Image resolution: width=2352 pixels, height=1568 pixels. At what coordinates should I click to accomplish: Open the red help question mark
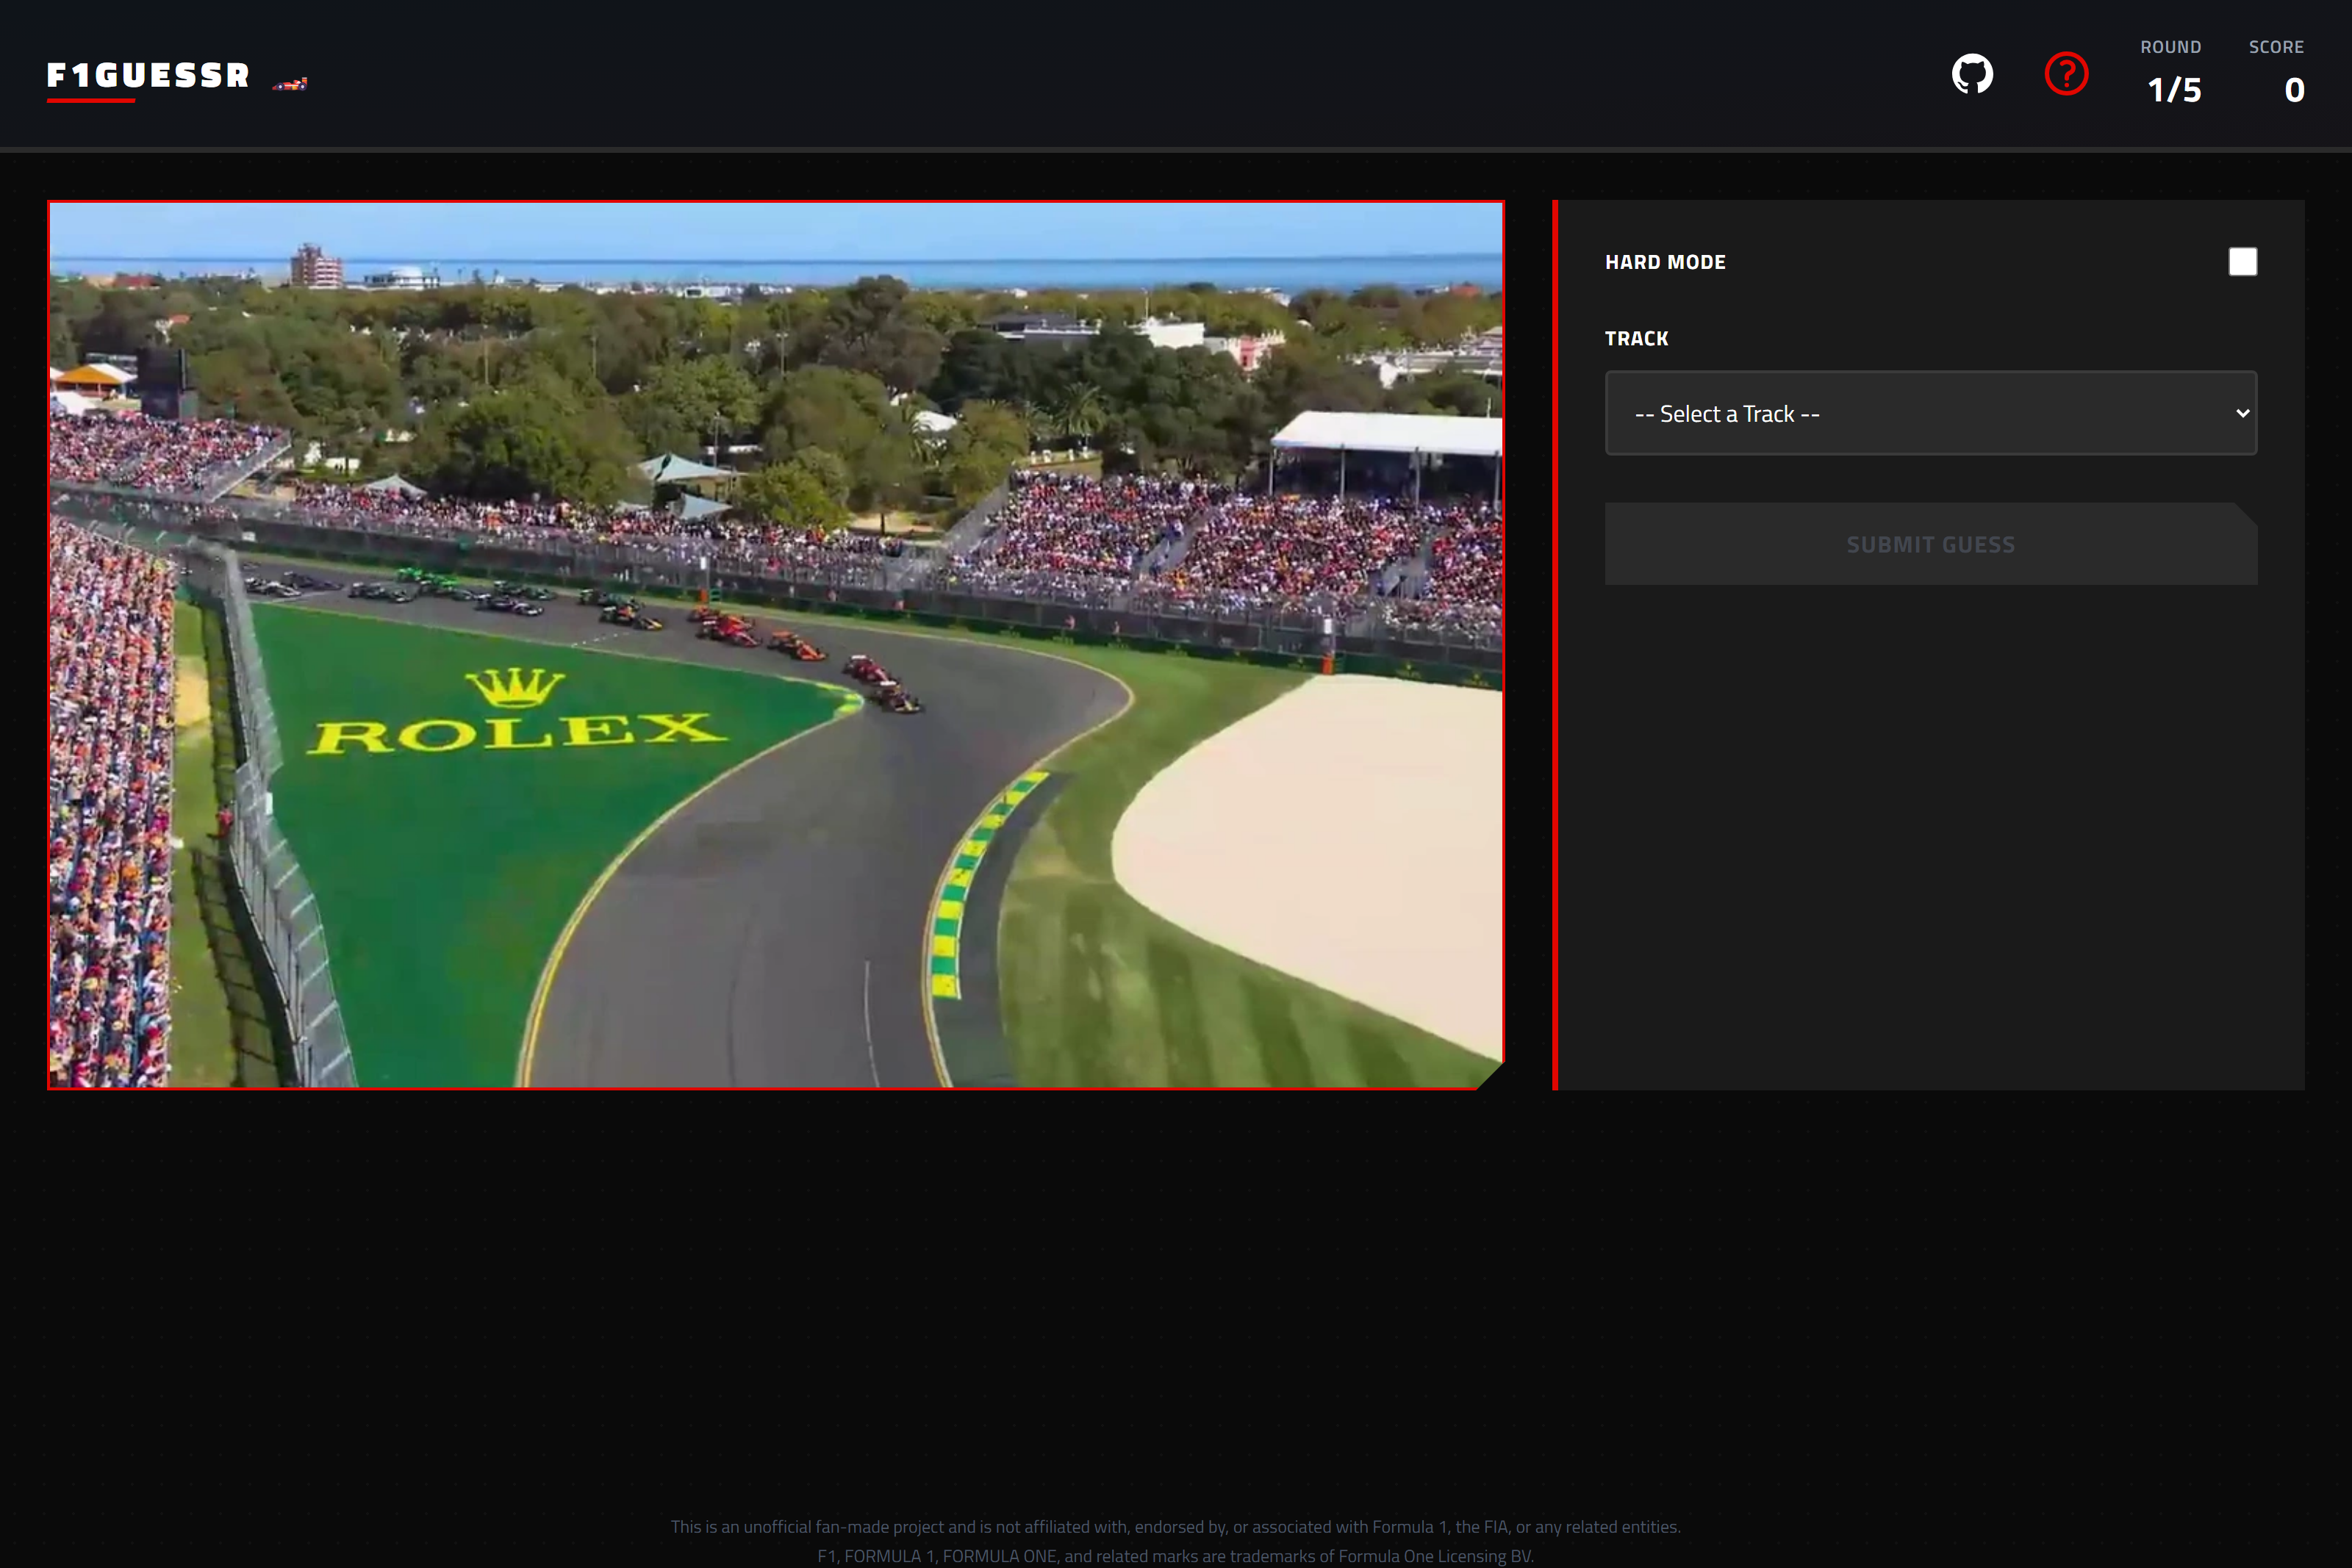tap(2066, 74)
